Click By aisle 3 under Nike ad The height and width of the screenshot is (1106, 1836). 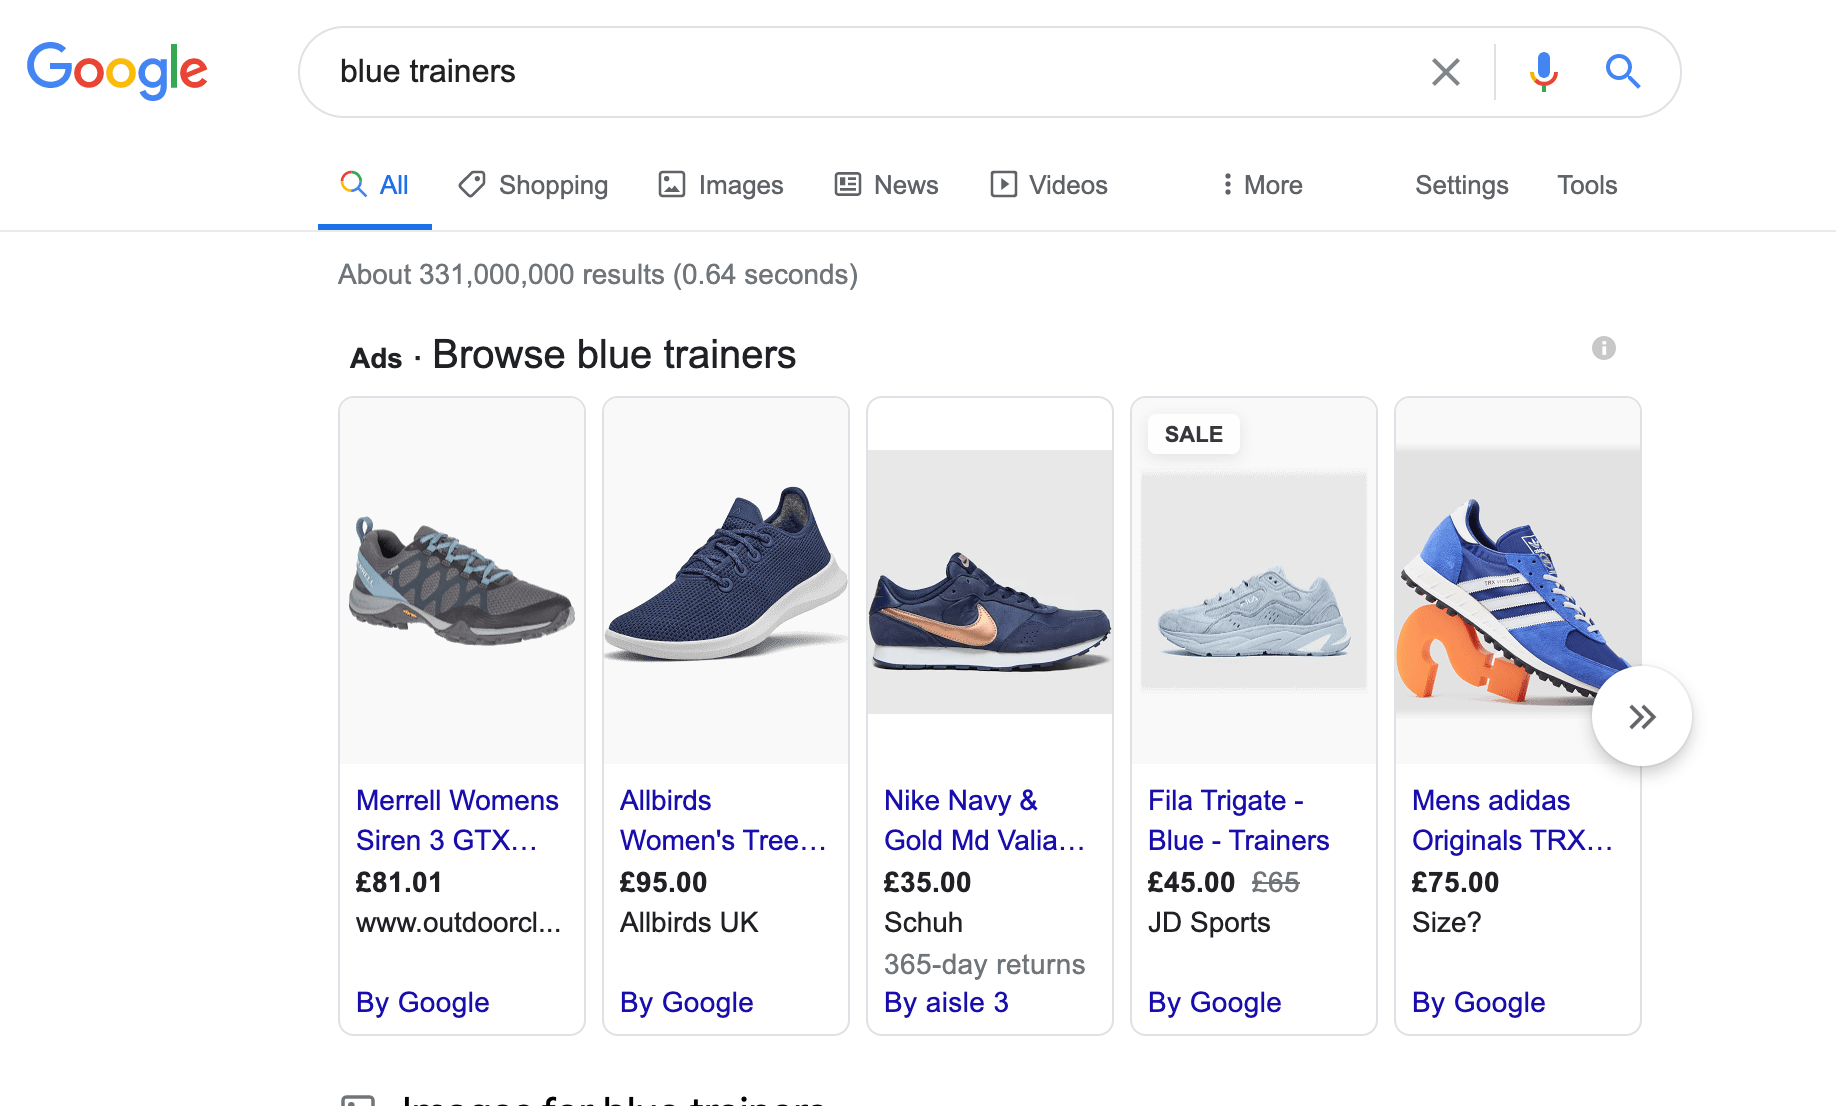pyautogui.click(x=946, y=1002)
